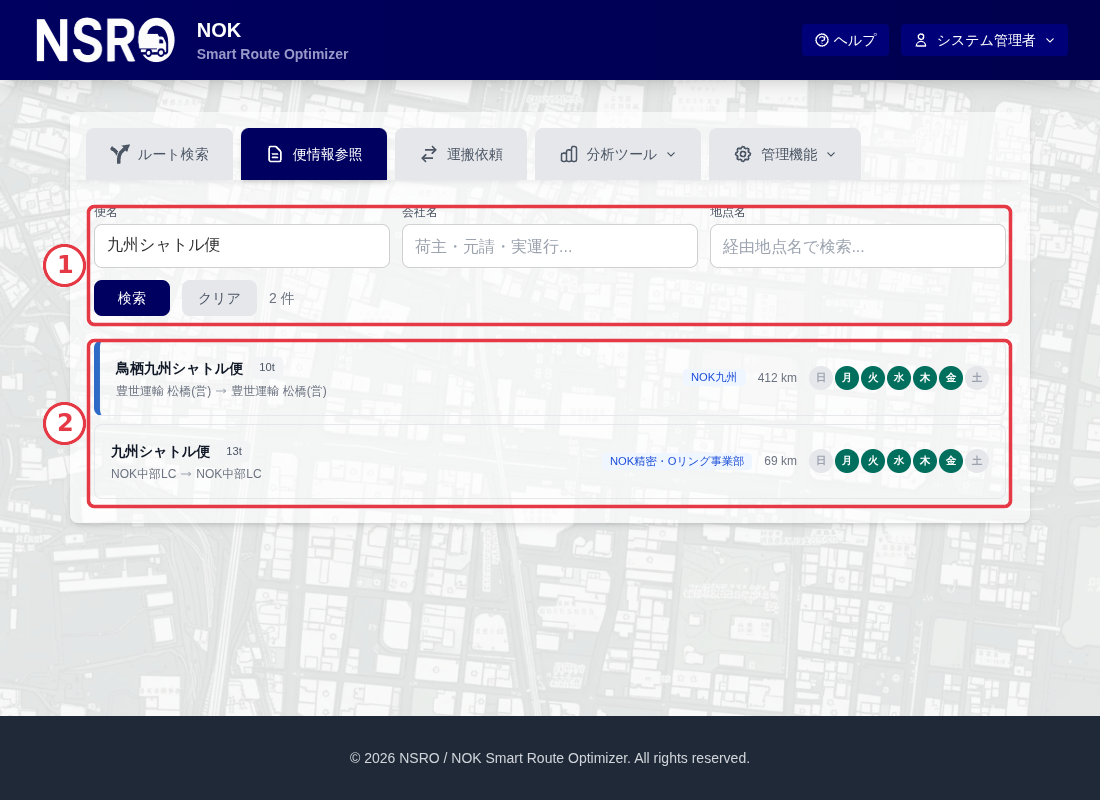Focus the 便名 input with 九州シャトル便
The width and height of the screenshot is (1100, 800).
tap(242, 246)
